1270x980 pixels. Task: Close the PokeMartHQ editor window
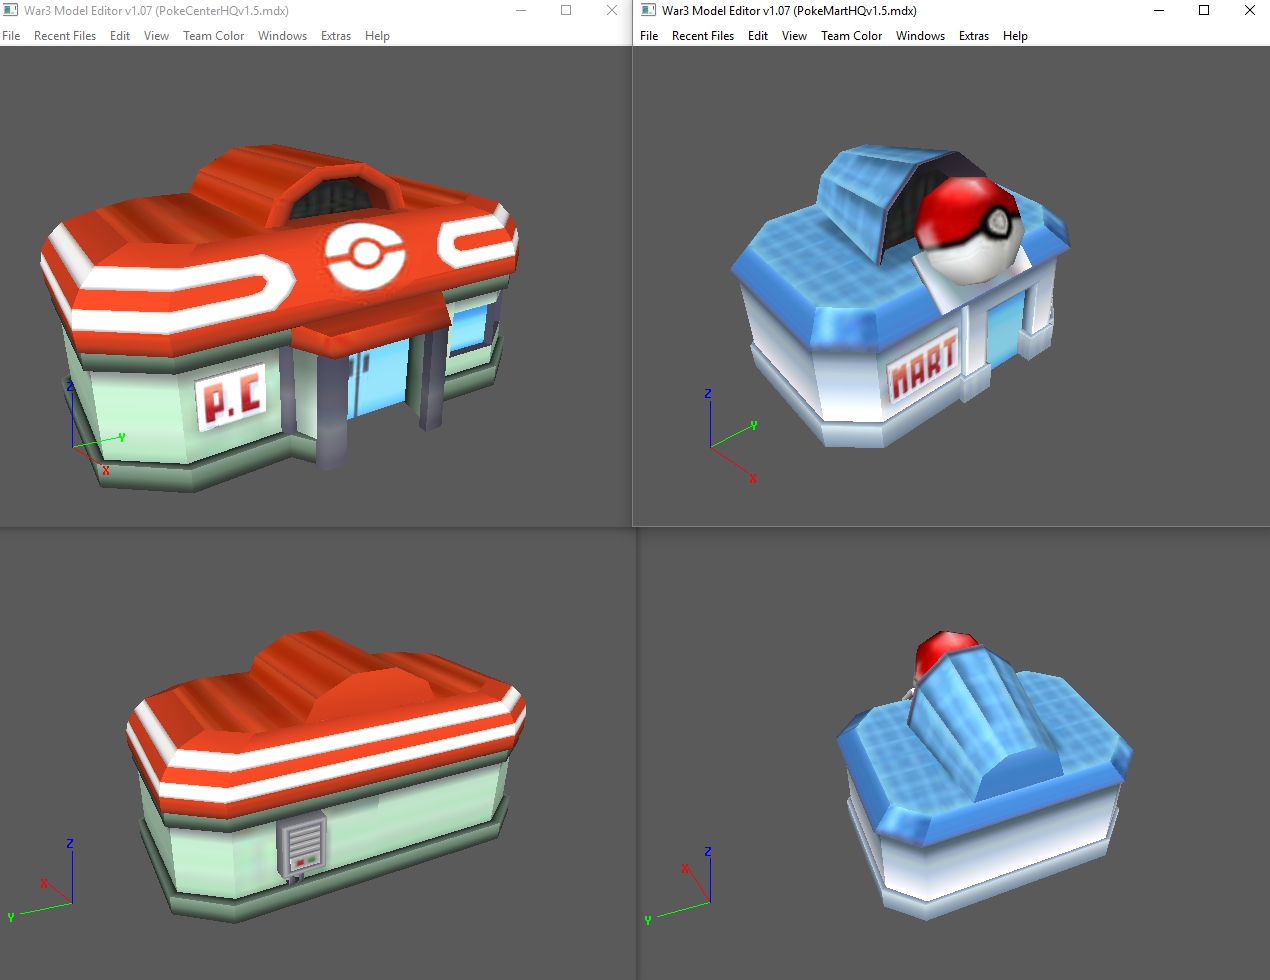coord(1249,10)
